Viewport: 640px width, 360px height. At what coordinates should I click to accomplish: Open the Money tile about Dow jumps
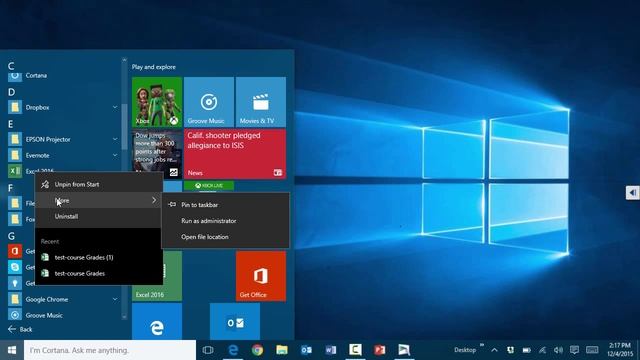coord(157,154)
